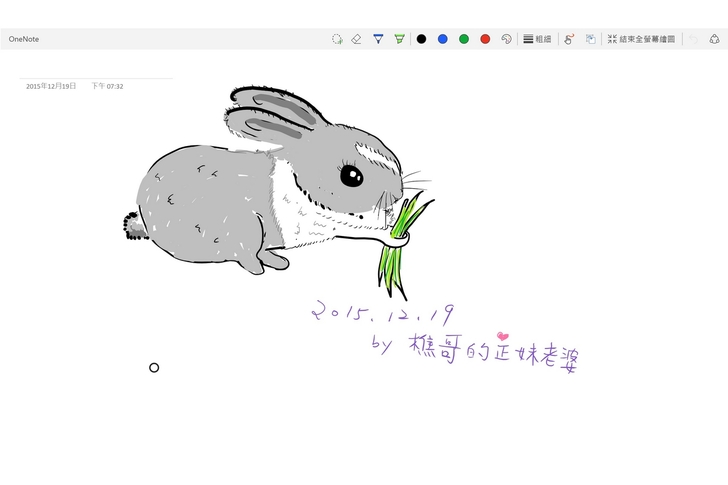Choose the blue pen tool
This screenshot has height=485, width=728.
tap(378, 39)
